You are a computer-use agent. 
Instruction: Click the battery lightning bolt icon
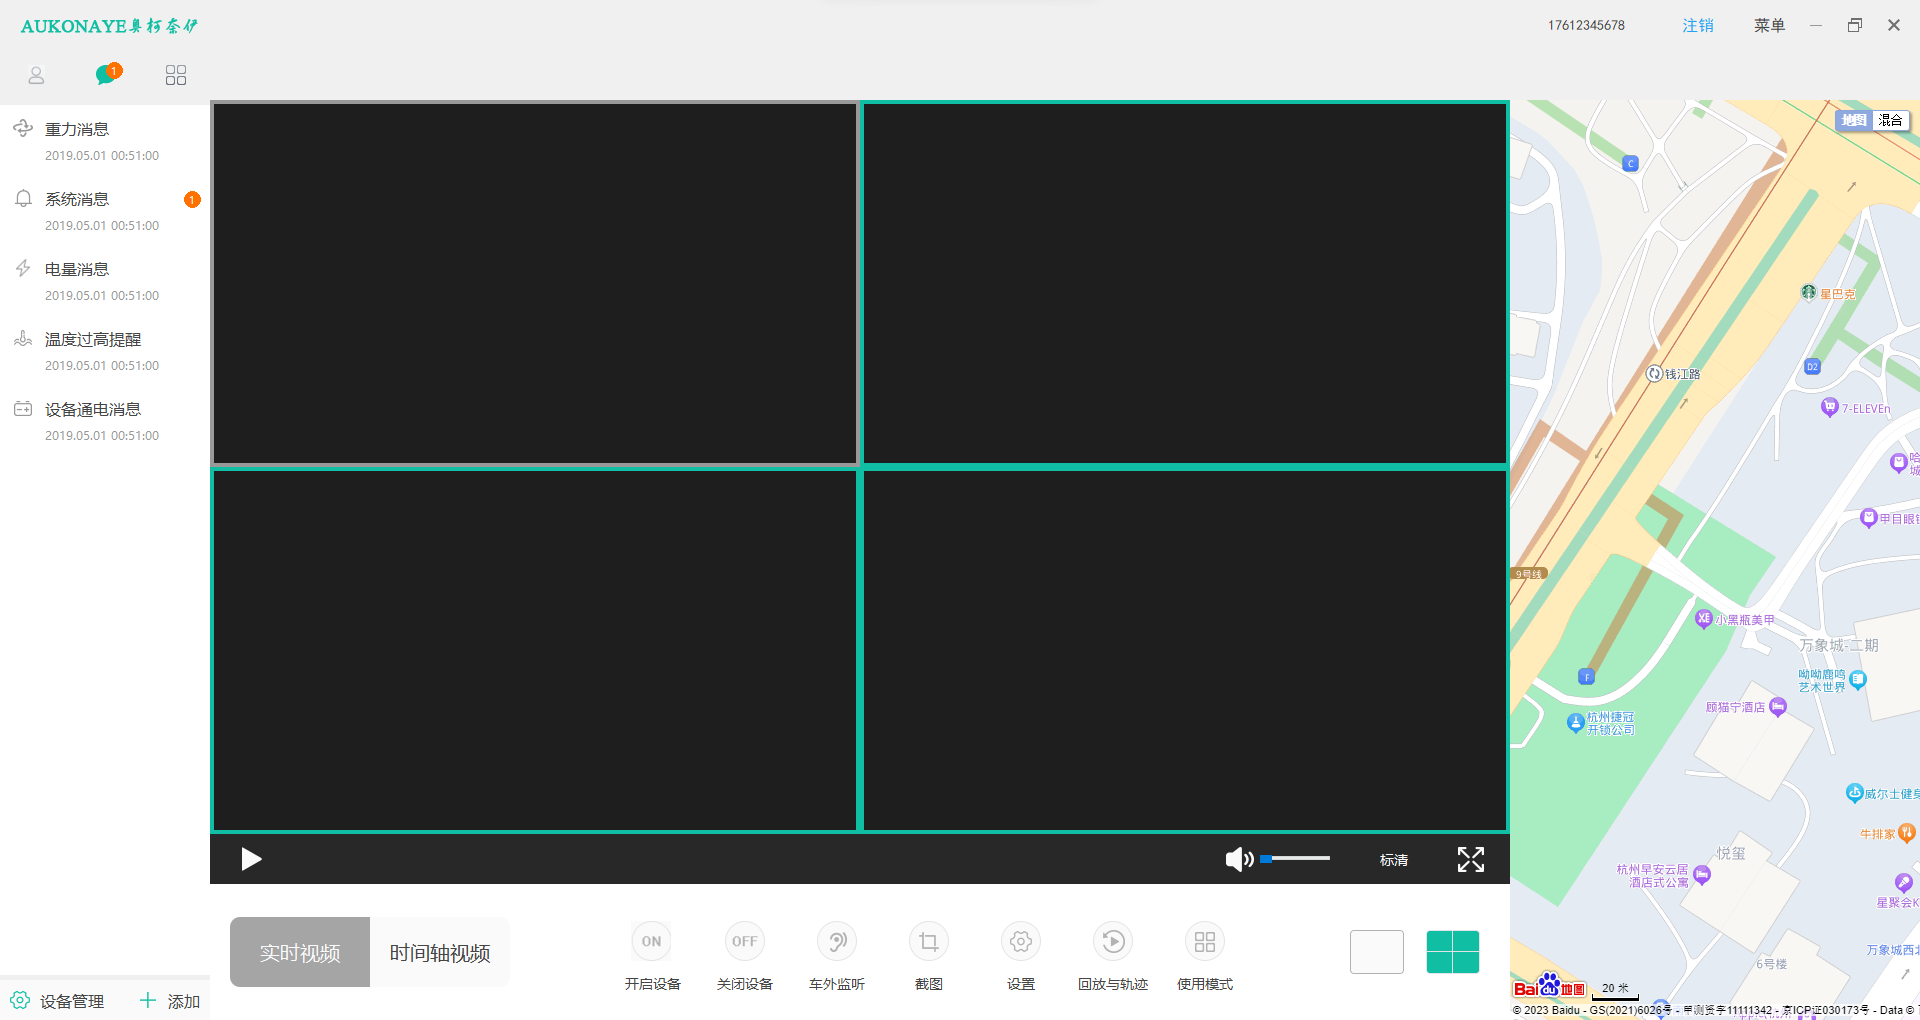click(23, 268)
